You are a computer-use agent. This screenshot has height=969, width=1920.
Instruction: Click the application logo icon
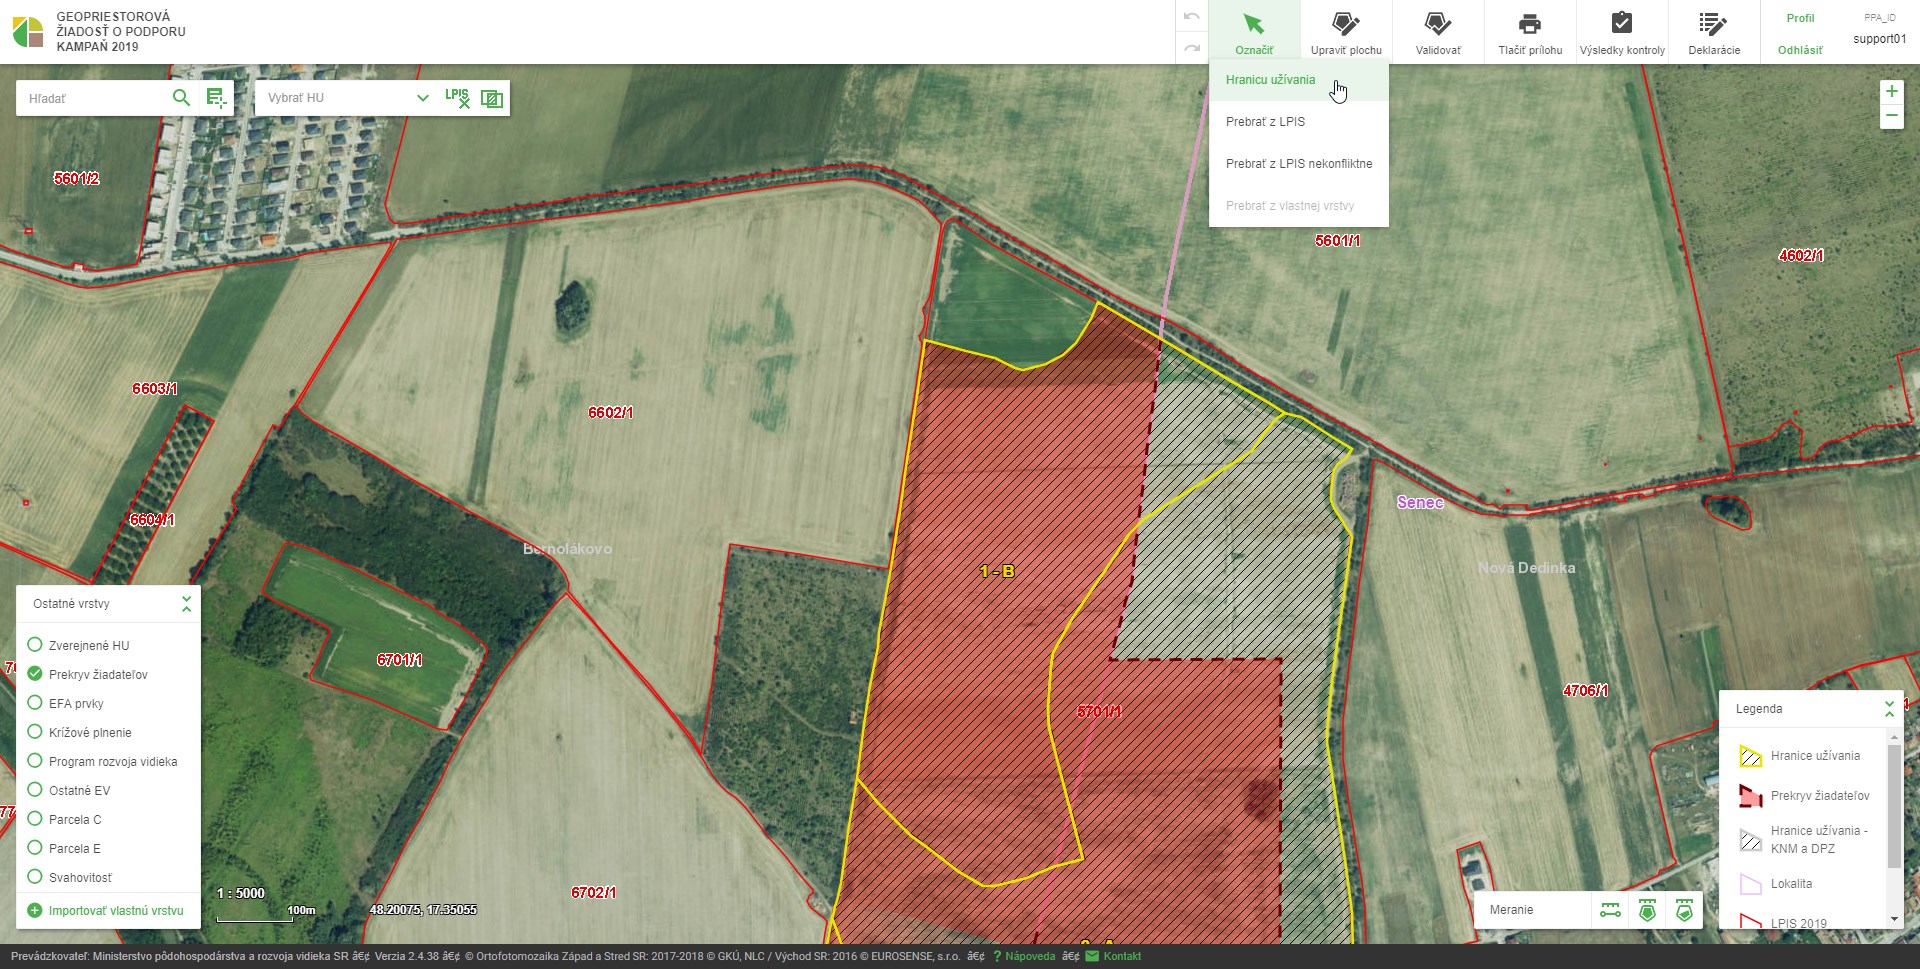point(28,32)
